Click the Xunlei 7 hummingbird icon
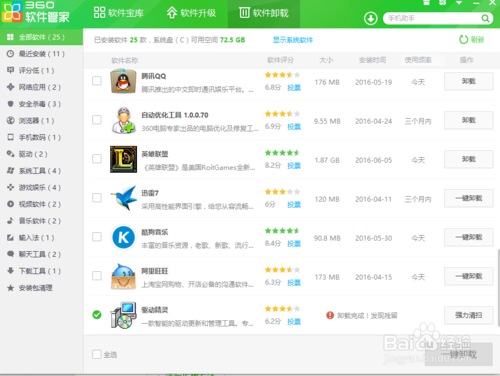500x376 pixels. tap(123, 198)
